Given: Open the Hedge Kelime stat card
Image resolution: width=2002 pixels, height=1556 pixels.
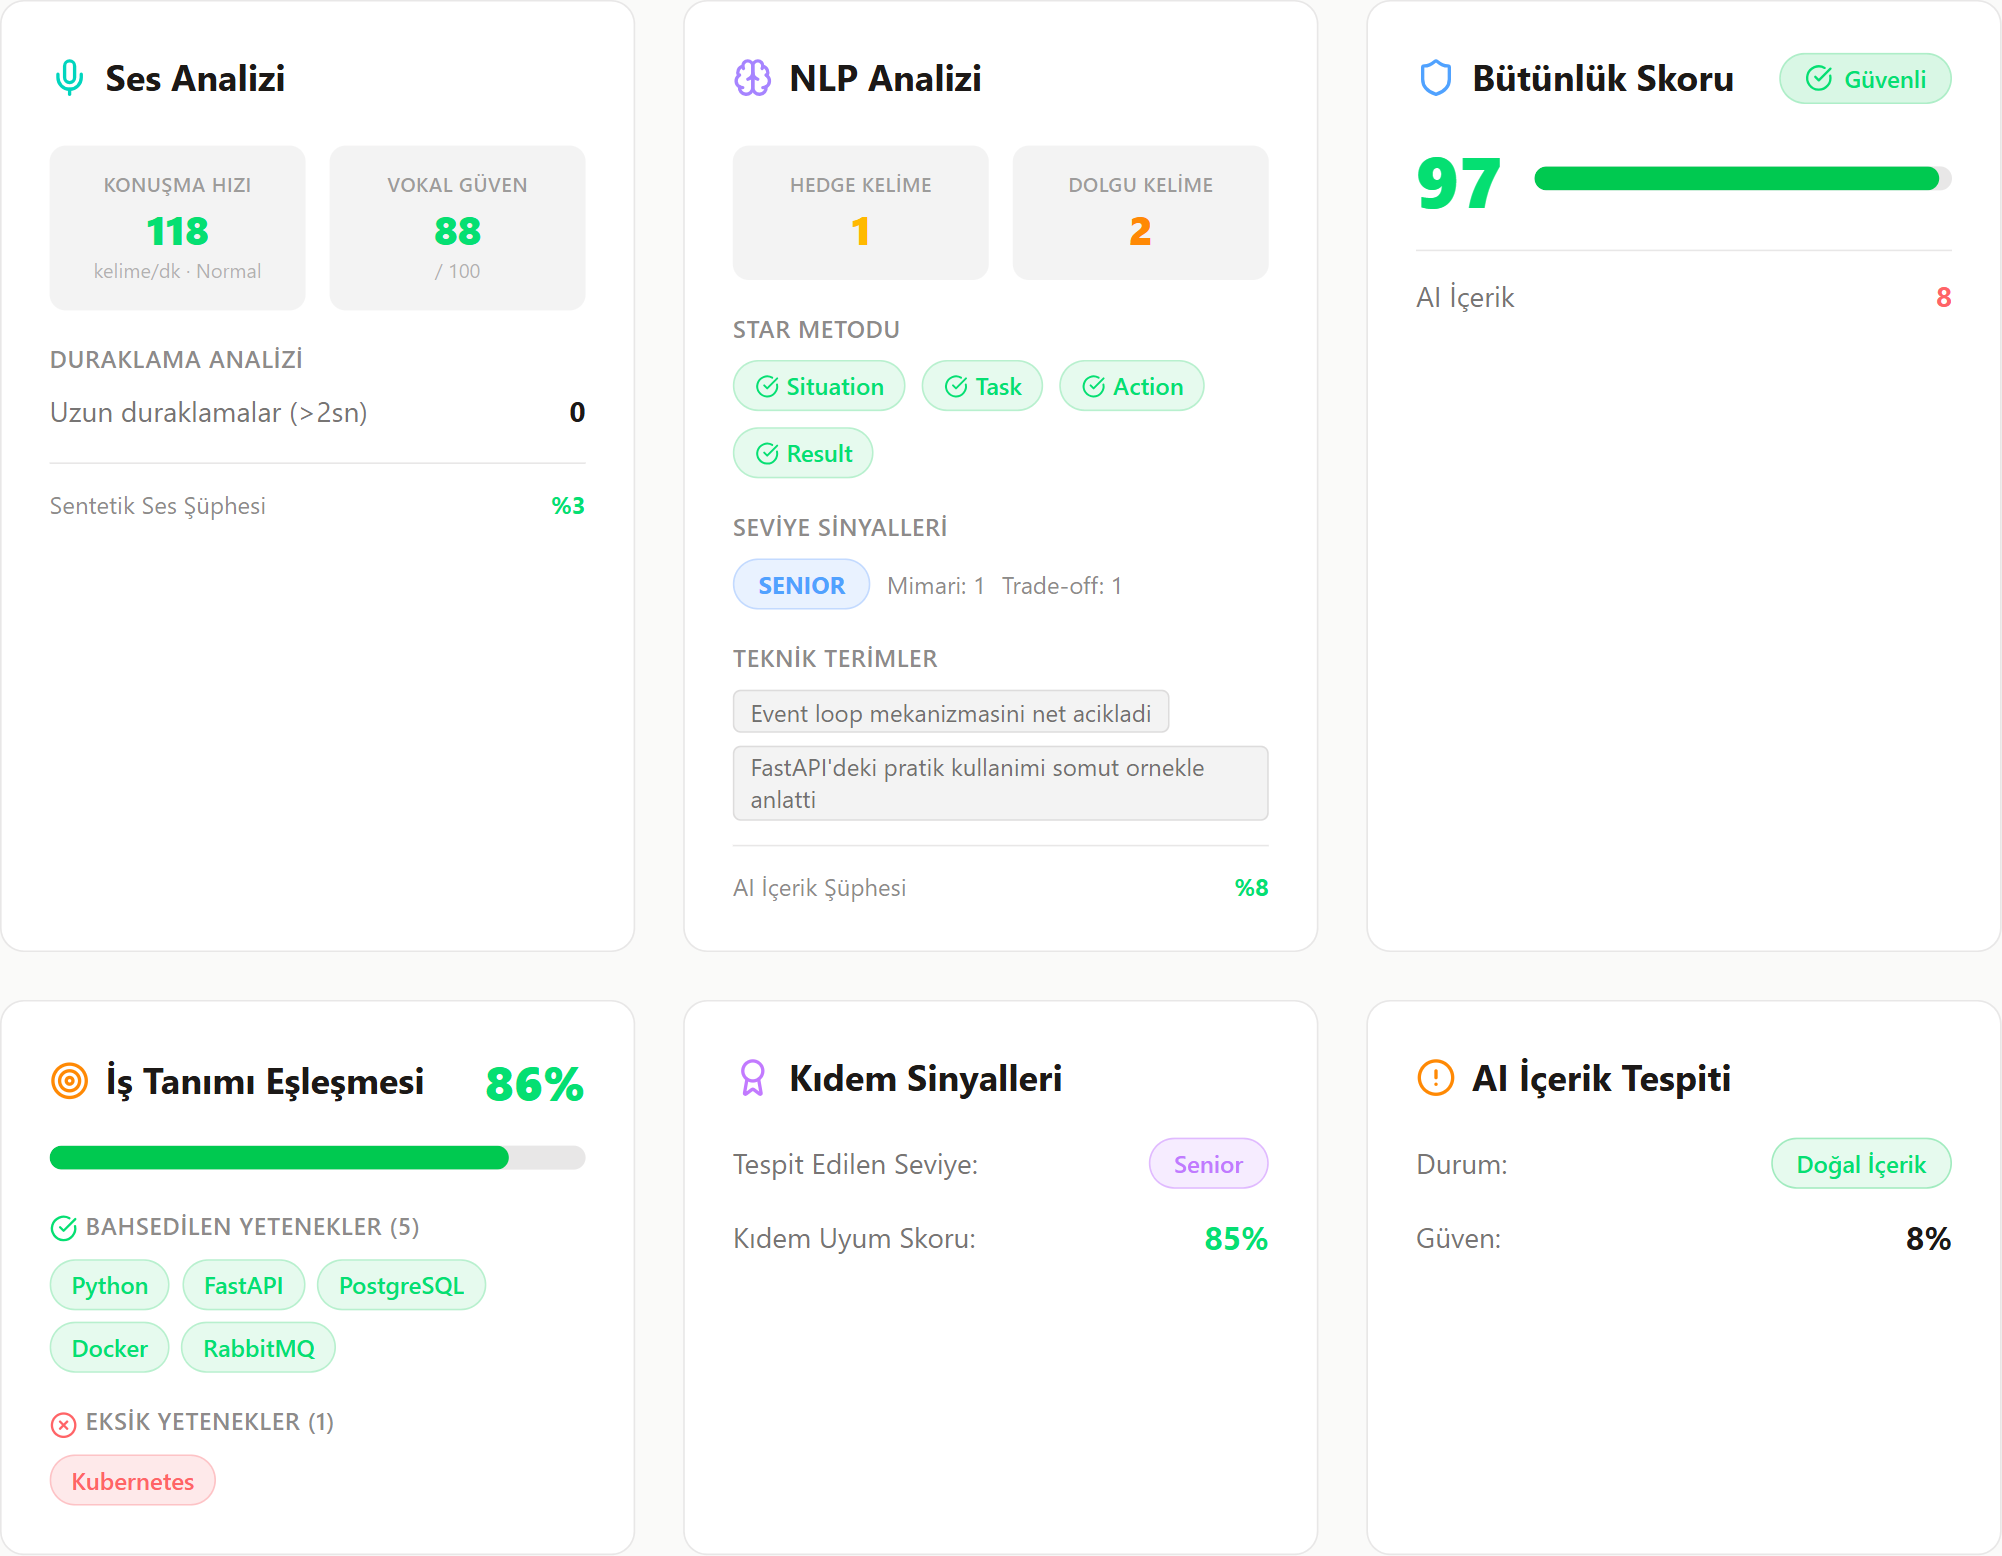Looking at the screenshot, I should coord(860,213).
